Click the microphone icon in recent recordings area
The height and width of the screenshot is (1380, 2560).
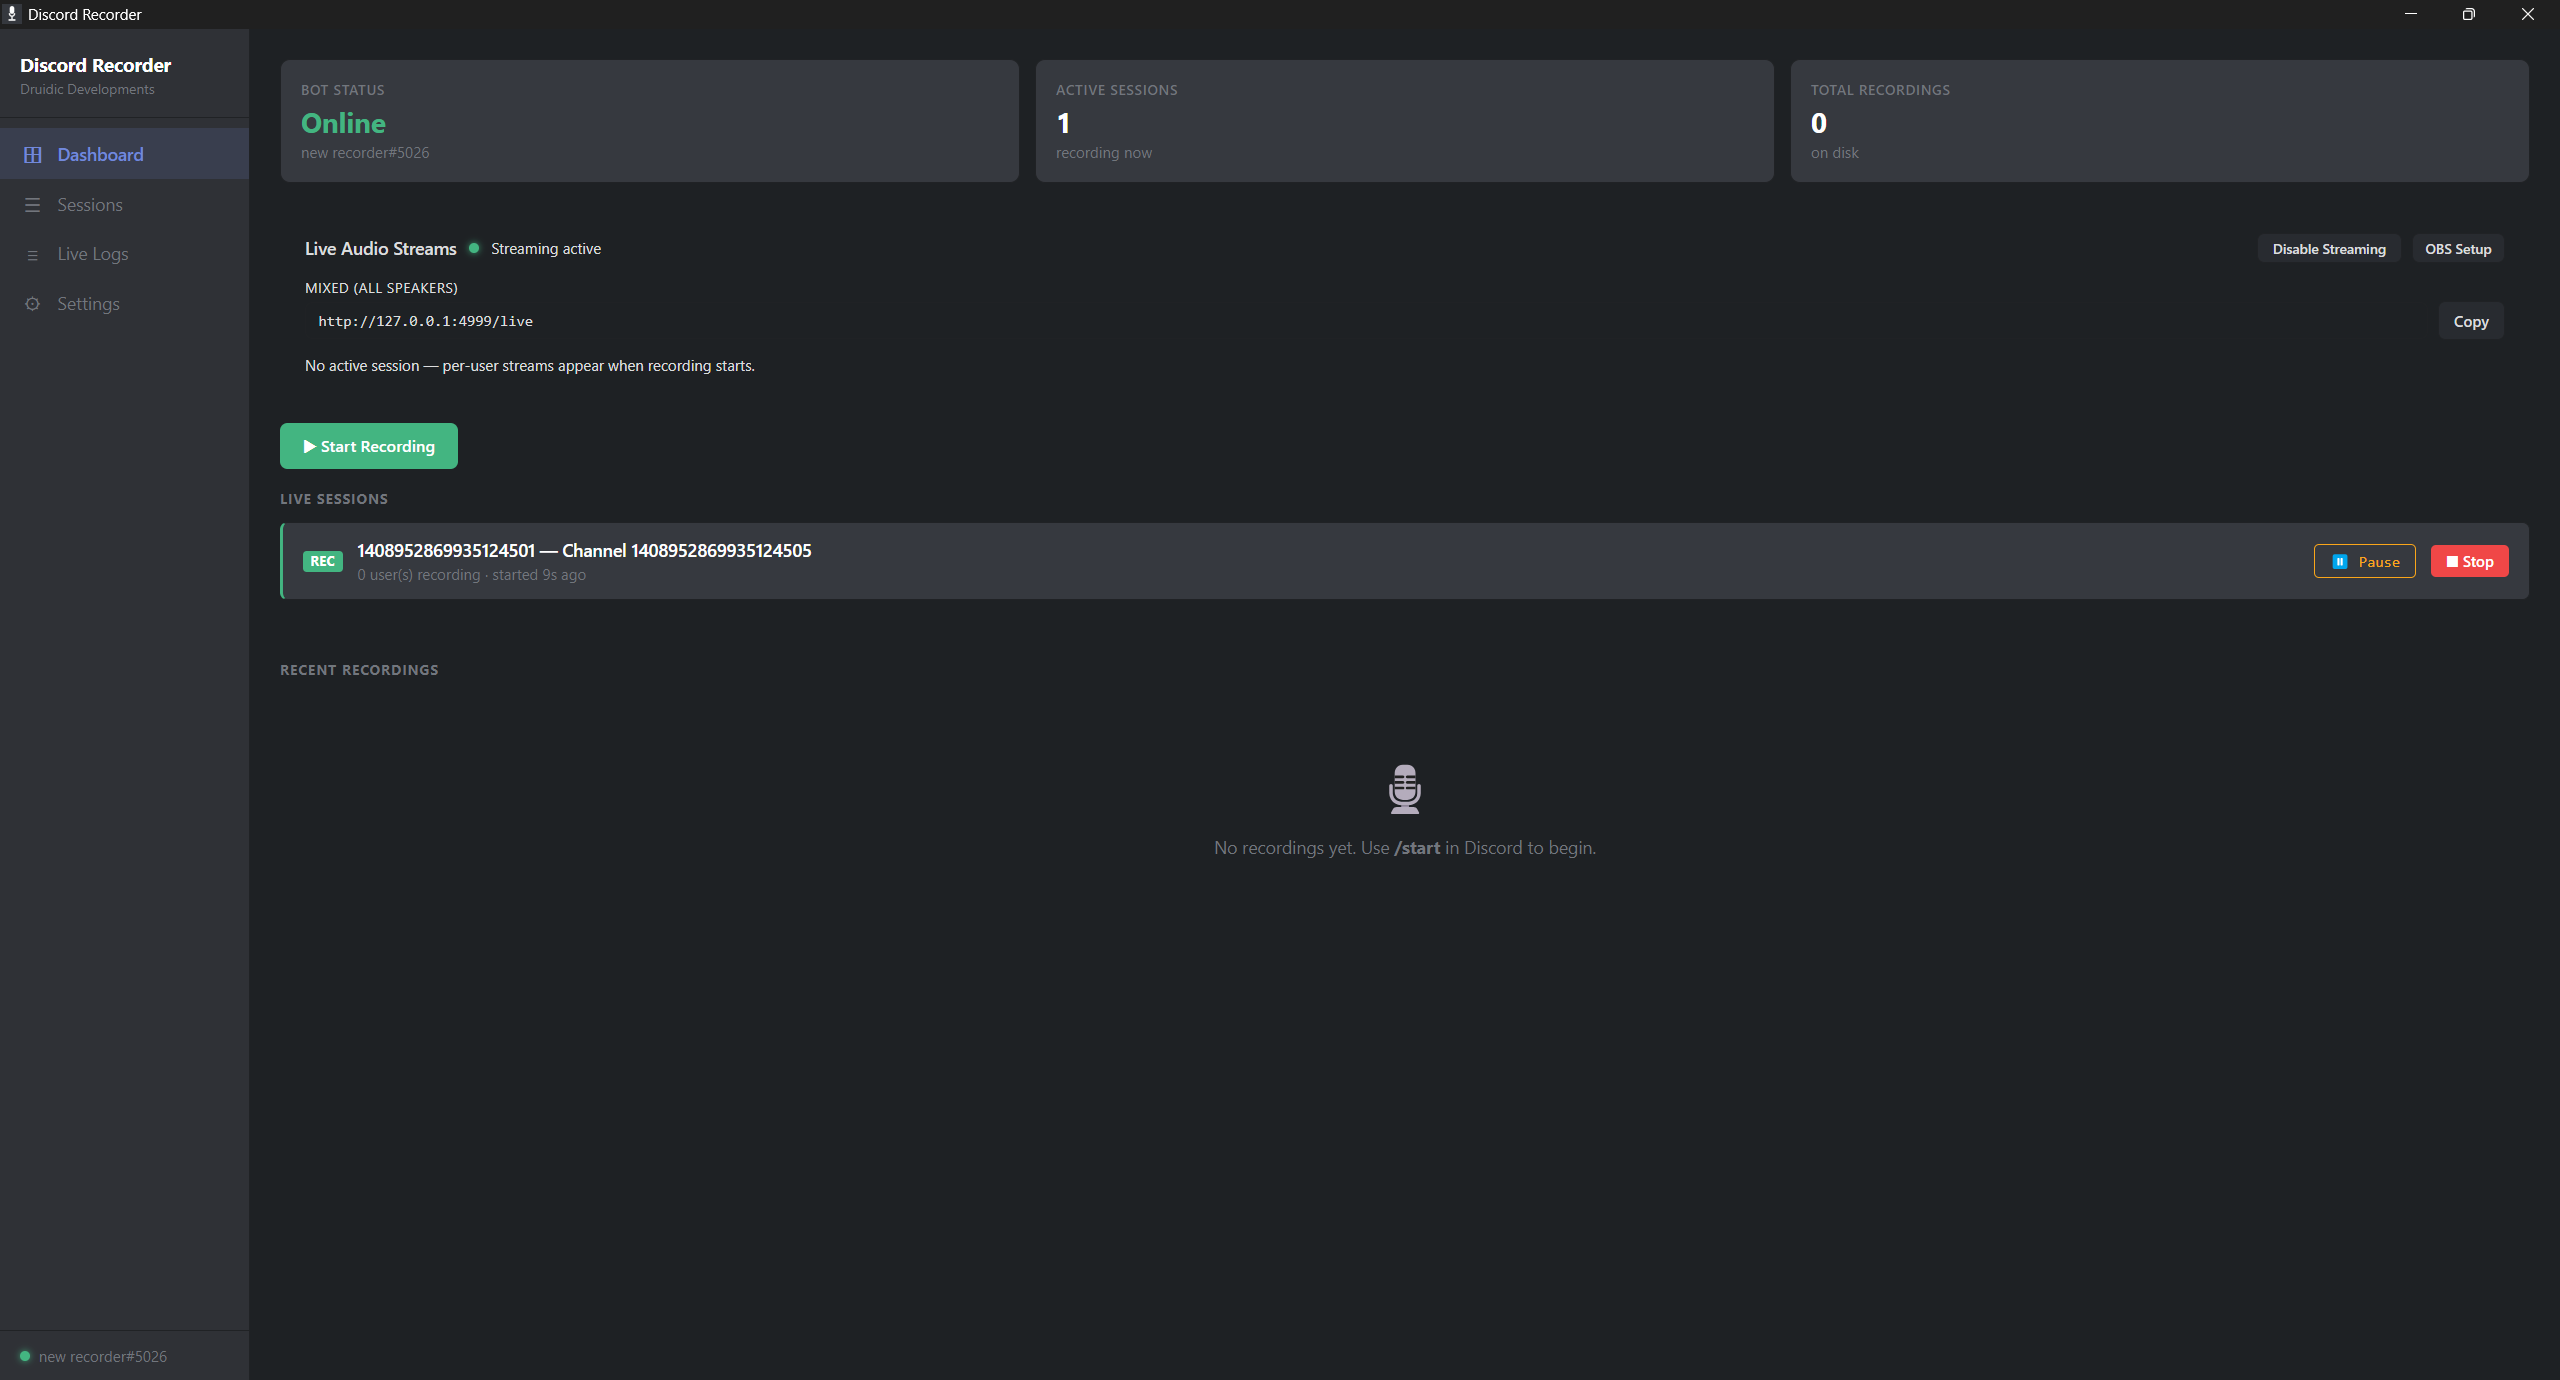(x=1404, y=788)
